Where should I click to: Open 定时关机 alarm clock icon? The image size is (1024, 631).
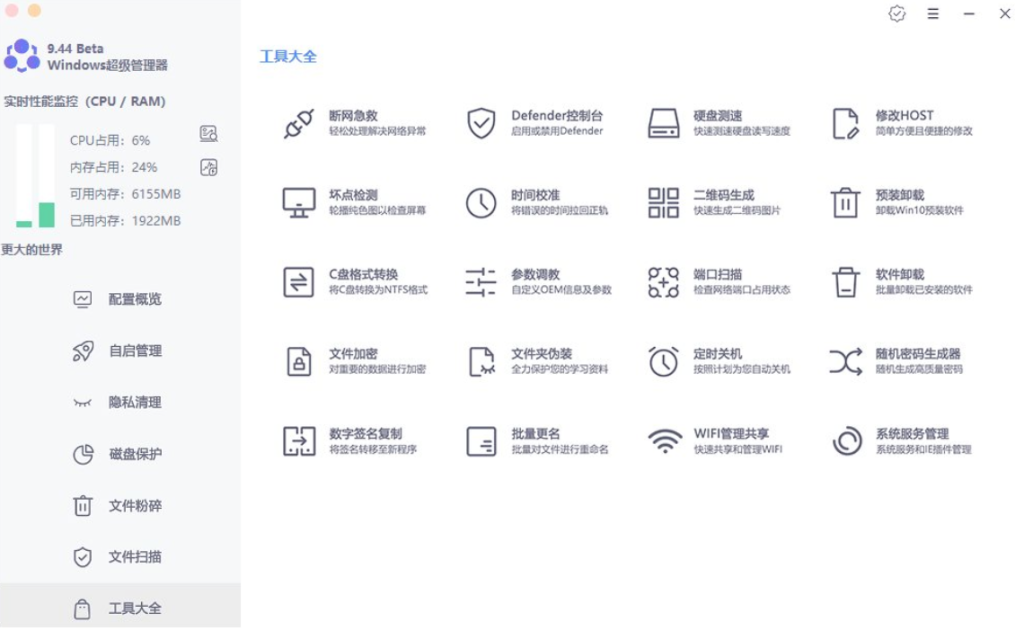pyautogui.click(x=664, y=362)
